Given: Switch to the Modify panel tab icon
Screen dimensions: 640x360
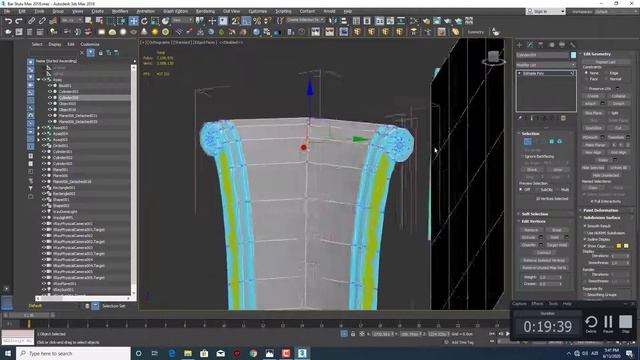Looking at the screenshot, I should (x=530, y=44).
